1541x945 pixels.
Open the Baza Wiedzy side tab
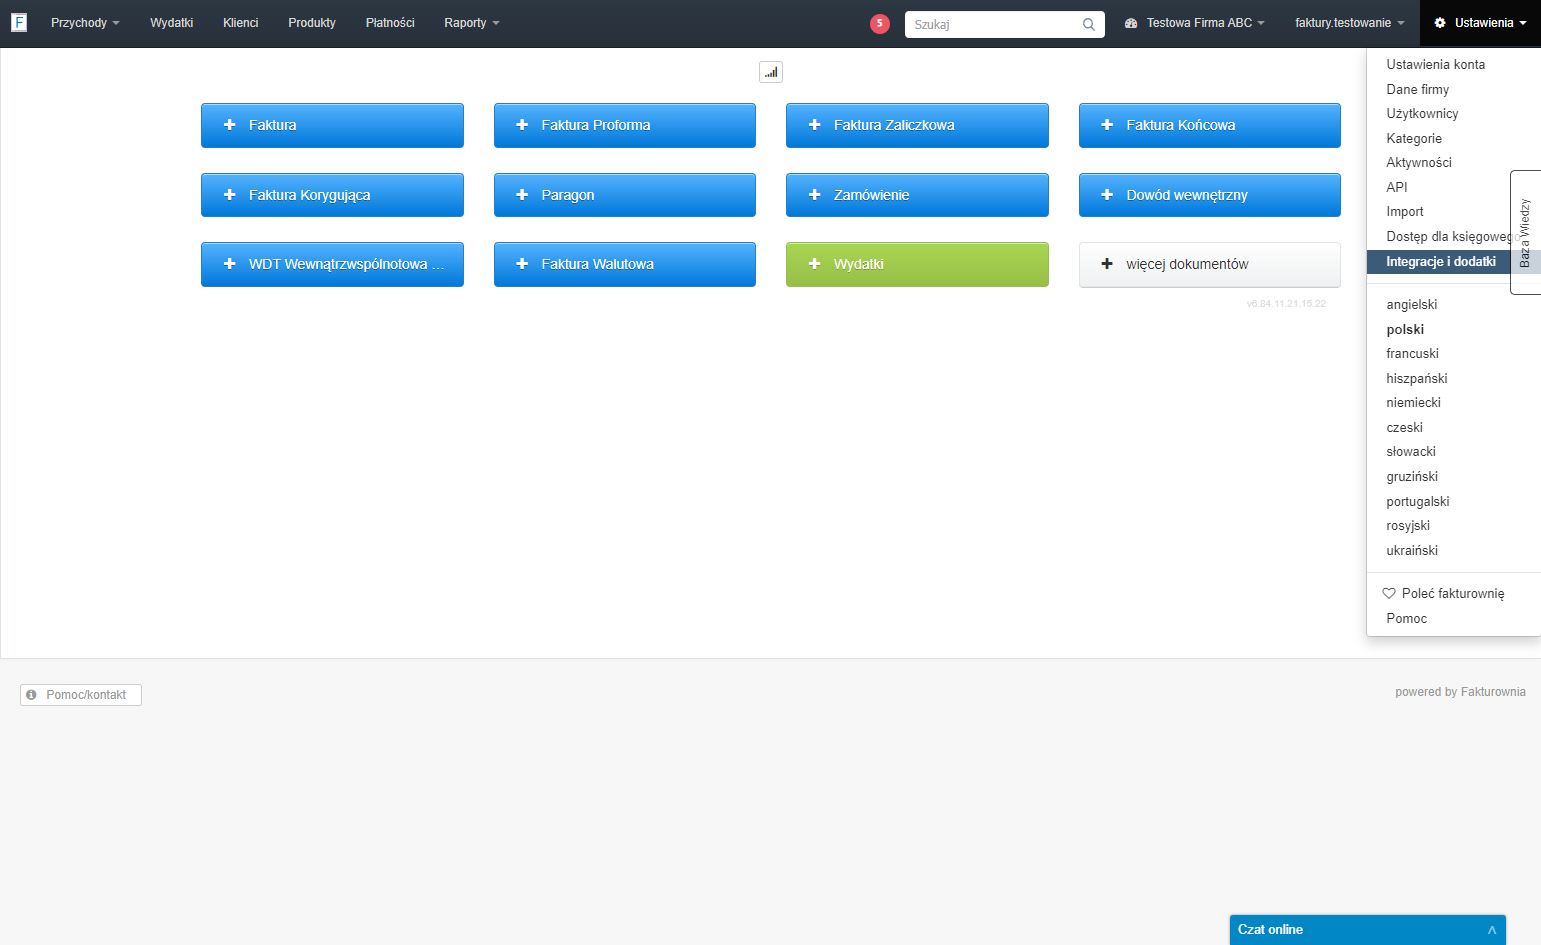coord(1525,232)
